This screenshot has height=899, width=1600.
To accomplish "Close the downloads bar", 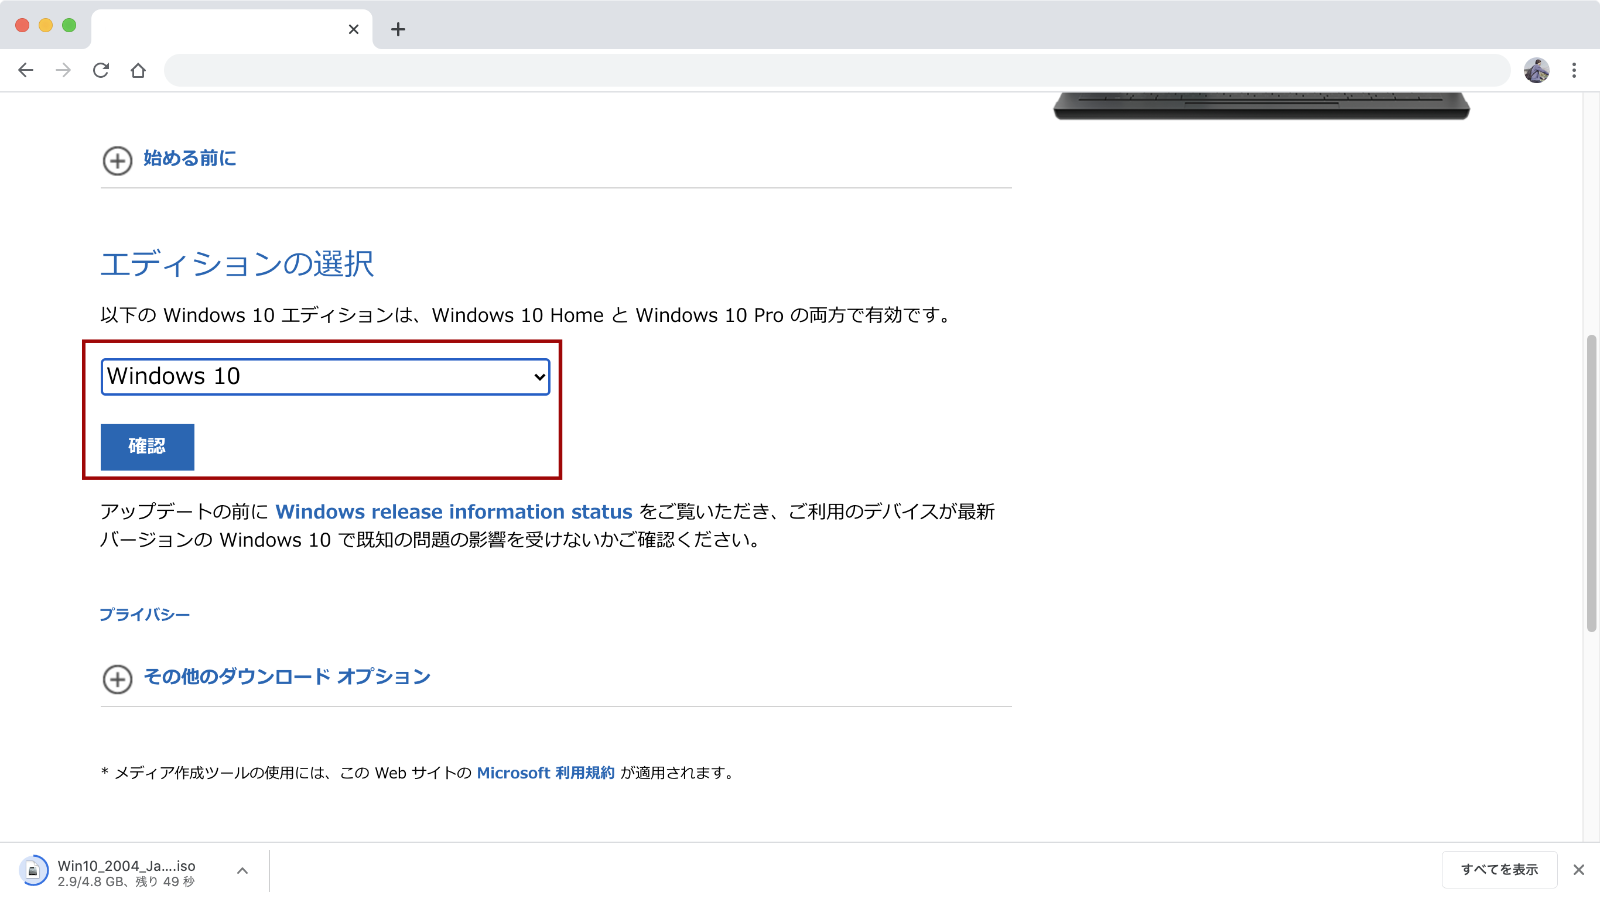I will click(1579, 870).
